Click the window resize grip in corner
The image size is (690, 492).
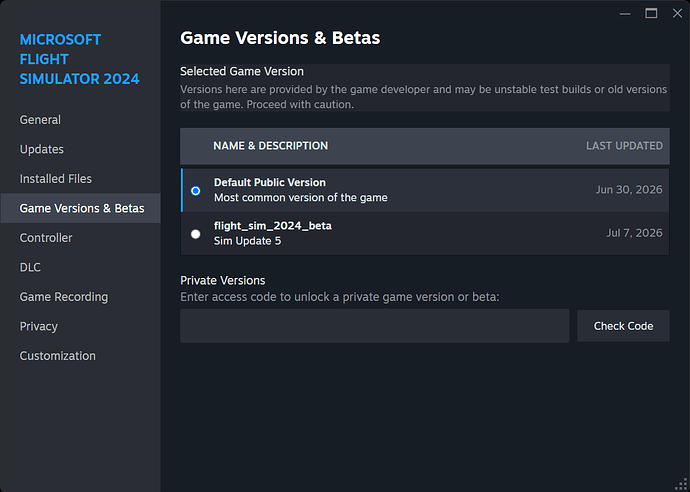[x=681, y=484]
